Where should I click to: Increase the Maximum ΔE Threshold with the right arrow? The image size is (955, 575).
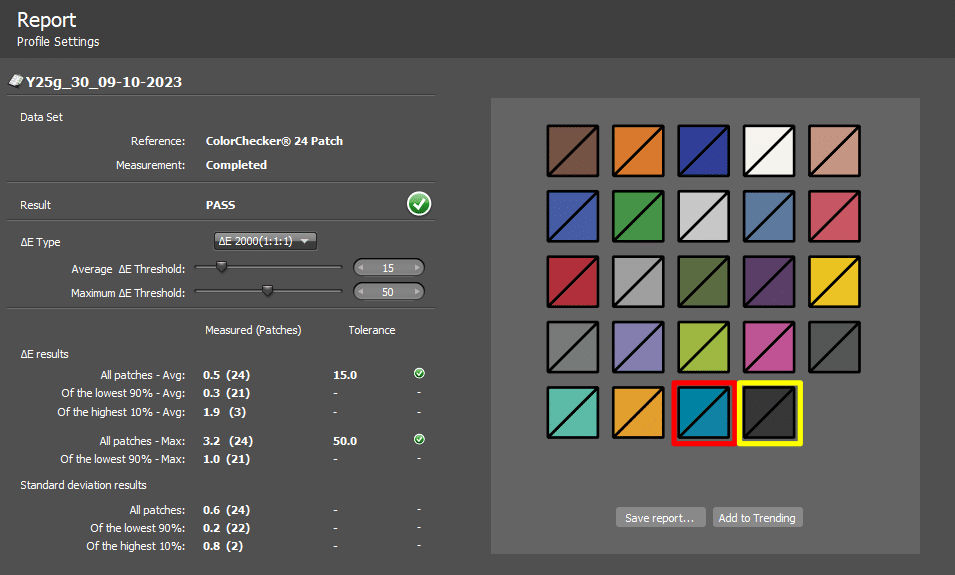pos(415,292)
